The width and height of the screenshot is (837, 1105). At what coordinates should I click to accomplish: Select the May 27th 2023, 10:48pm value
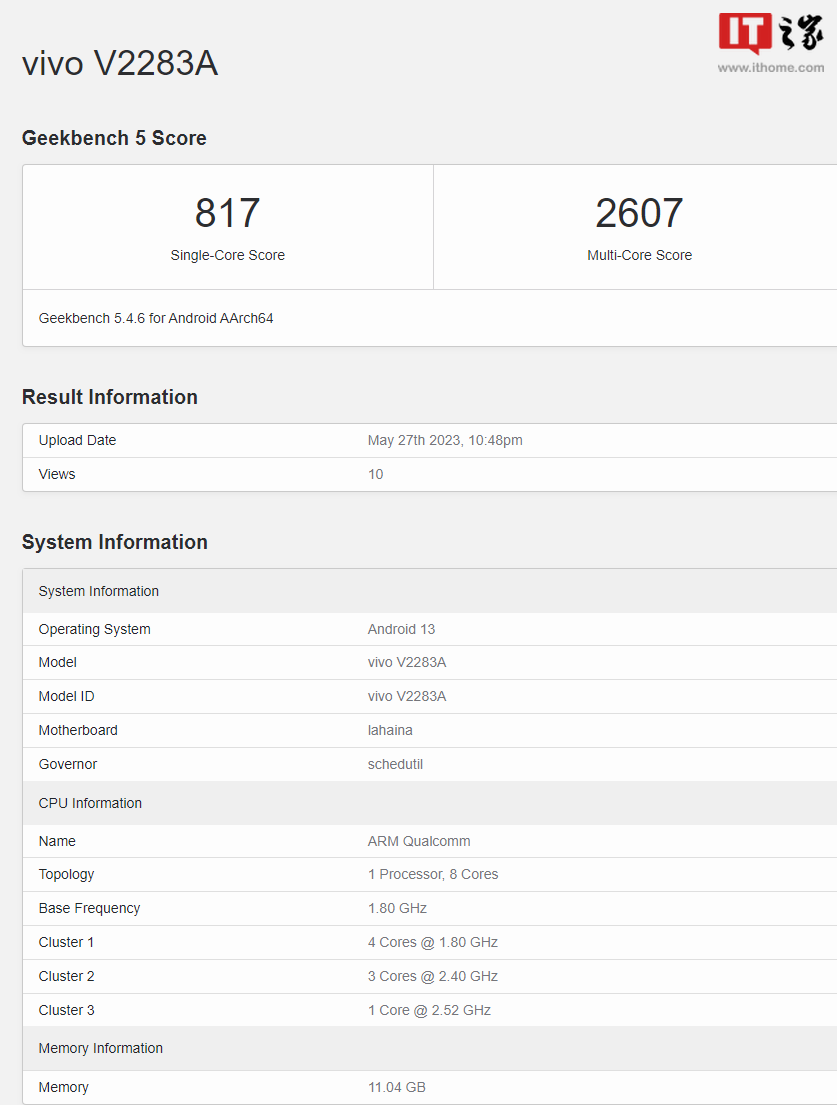click(x=445, y=440)
